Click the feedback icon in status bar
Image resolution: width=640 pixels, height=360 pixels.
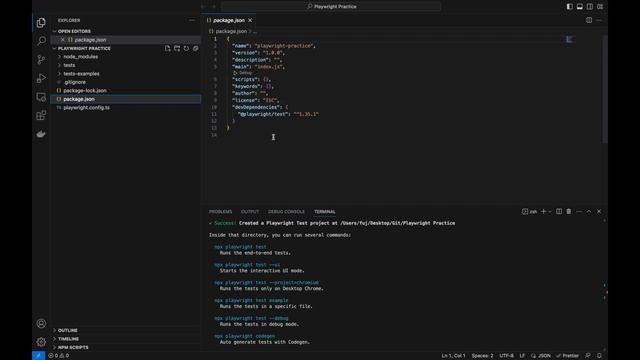(588, 356)
